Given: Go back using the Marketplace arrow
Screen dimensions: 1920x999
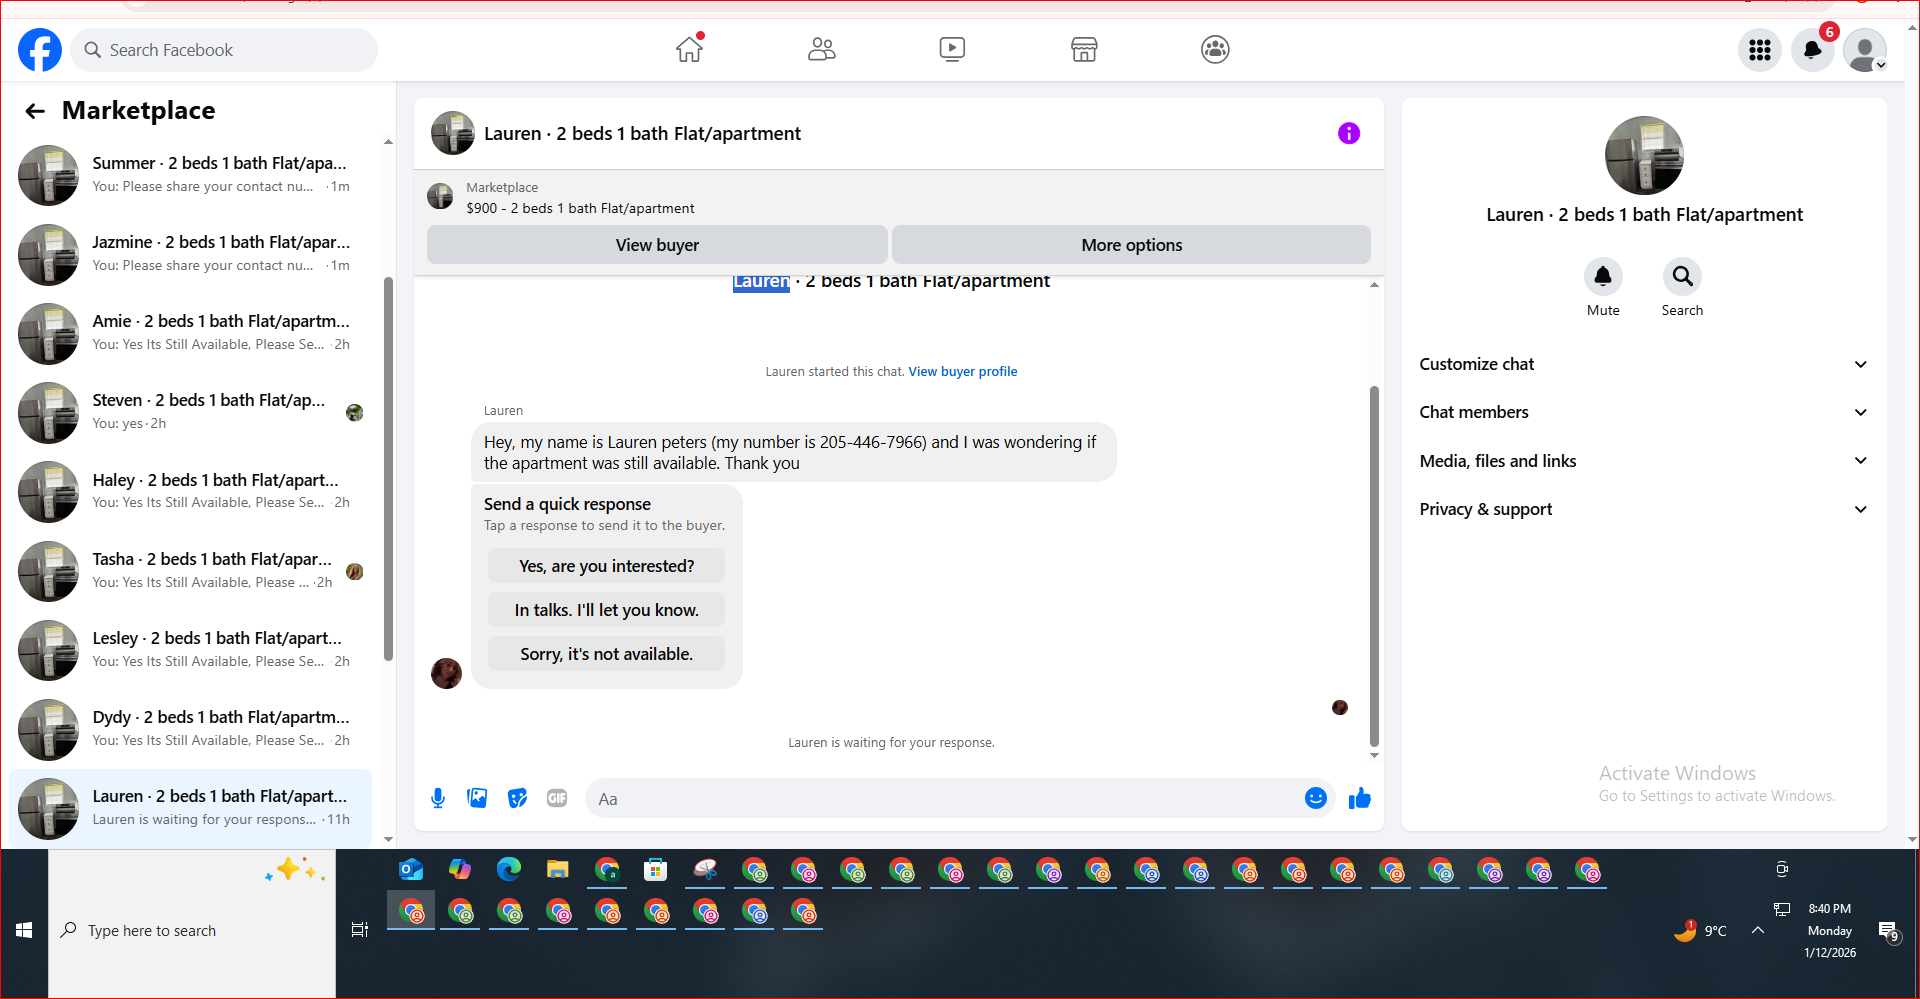Looking at the screenshot, I should 35,111.
